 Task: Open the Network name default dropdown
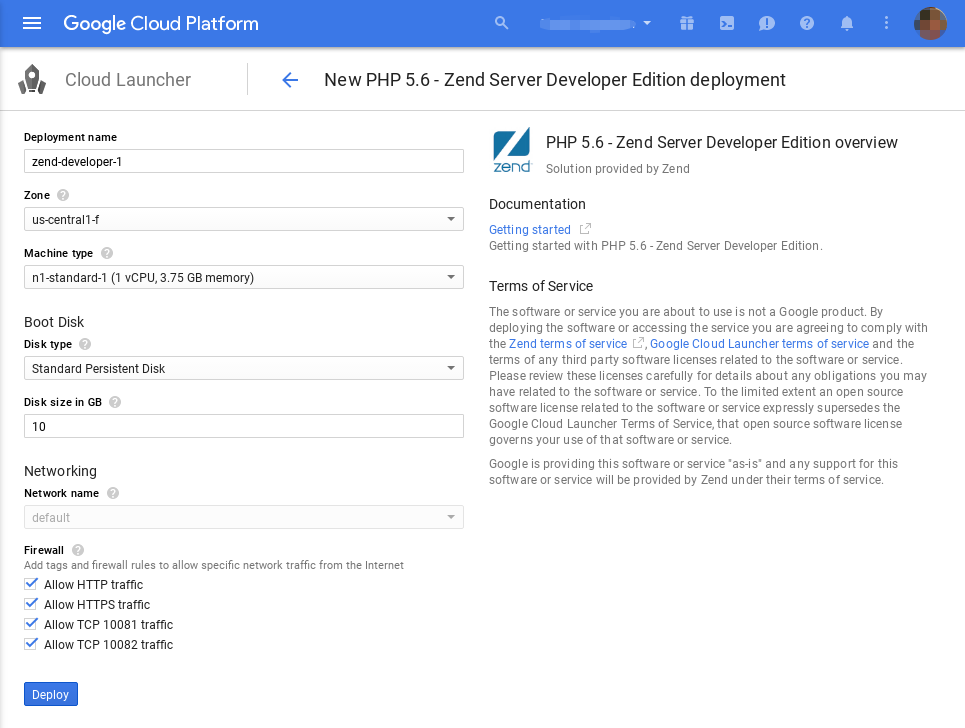(244, 517)
